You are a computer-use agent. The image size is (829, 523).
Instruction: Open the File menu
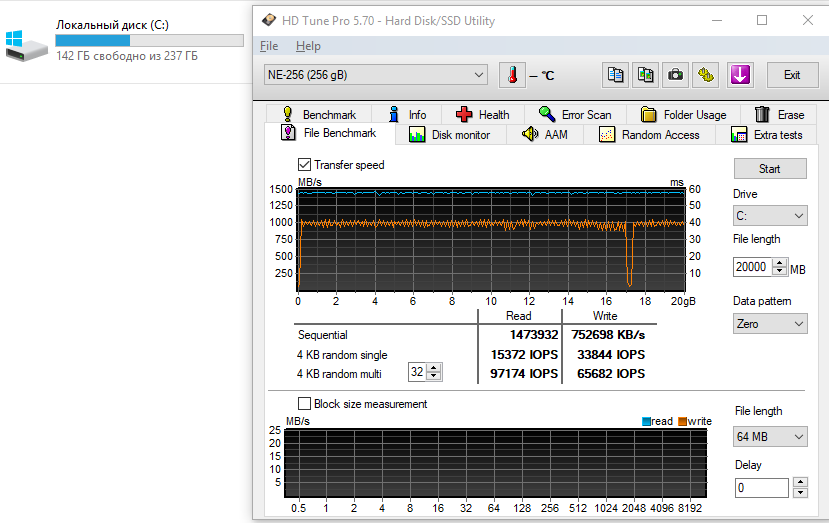click(x=269, y=46)
